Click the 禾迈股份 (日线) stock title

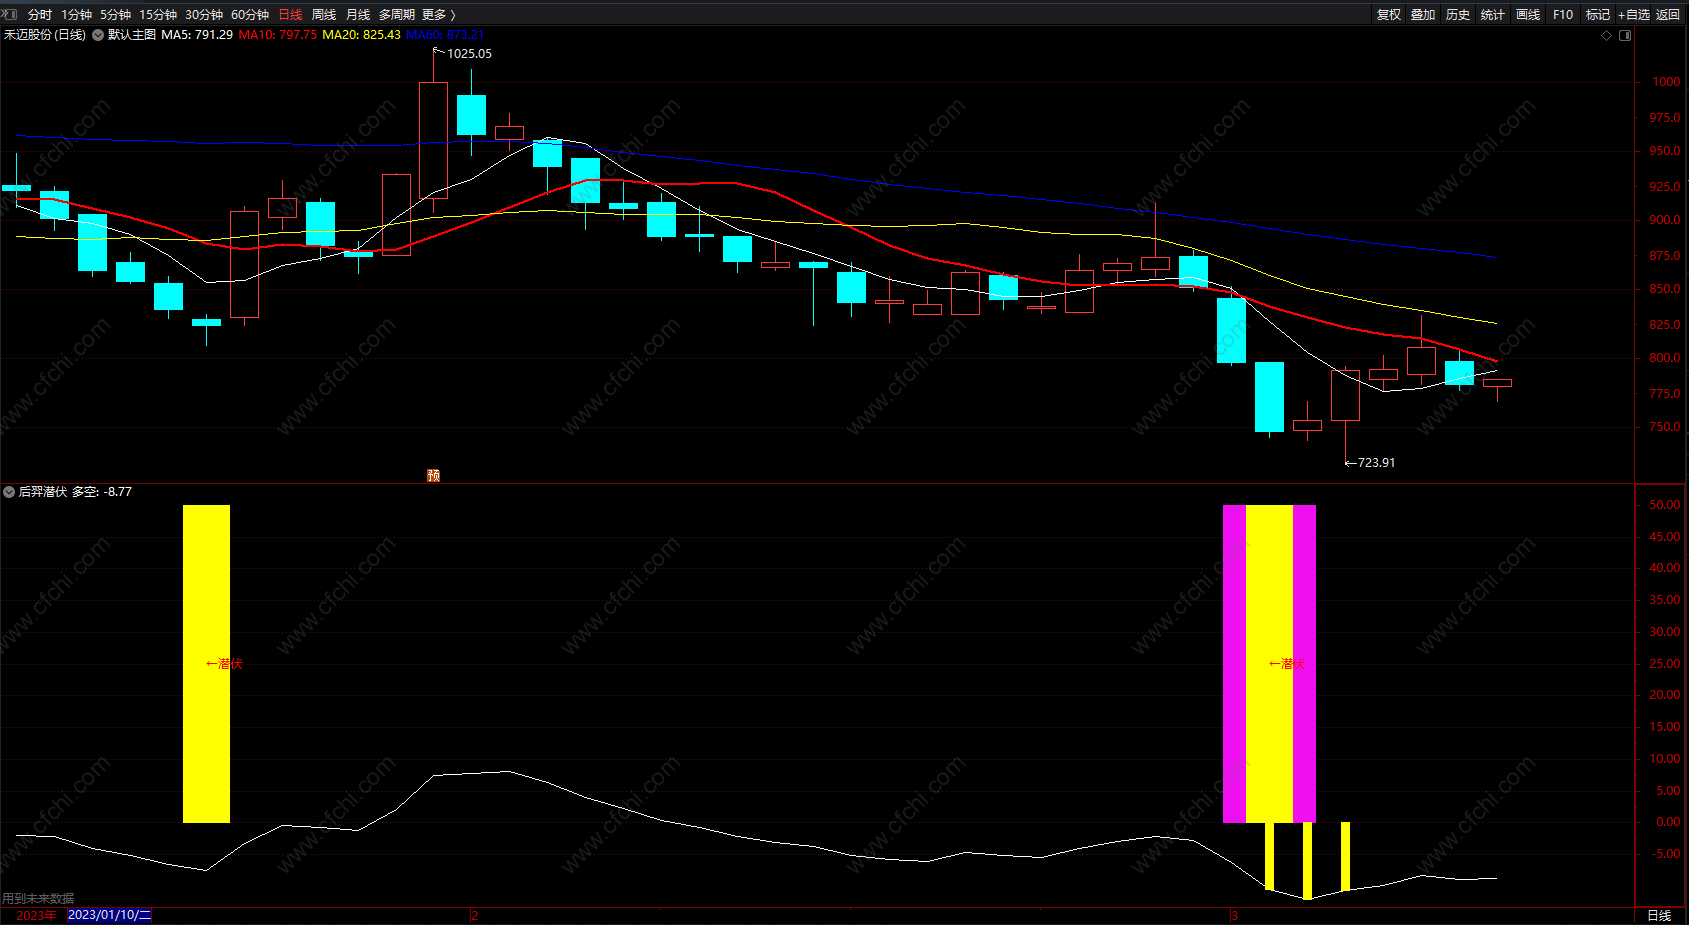click(45, 35)
